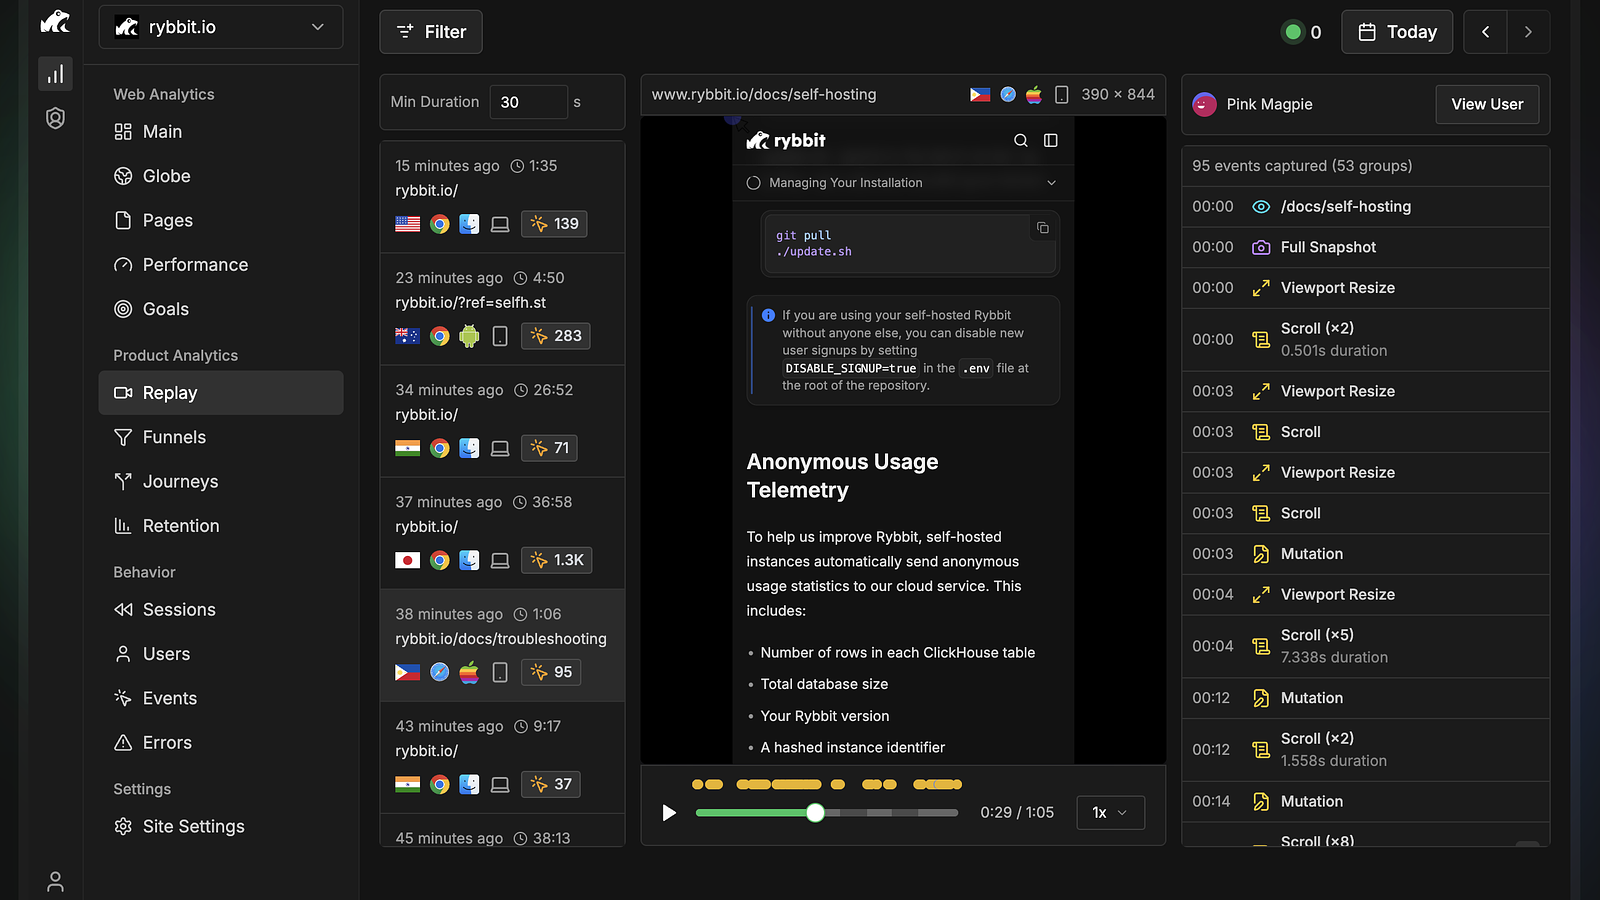The height and width of the screenshot is (900, 1600).
Task: Play the session replay
Action: coord(669,813)
